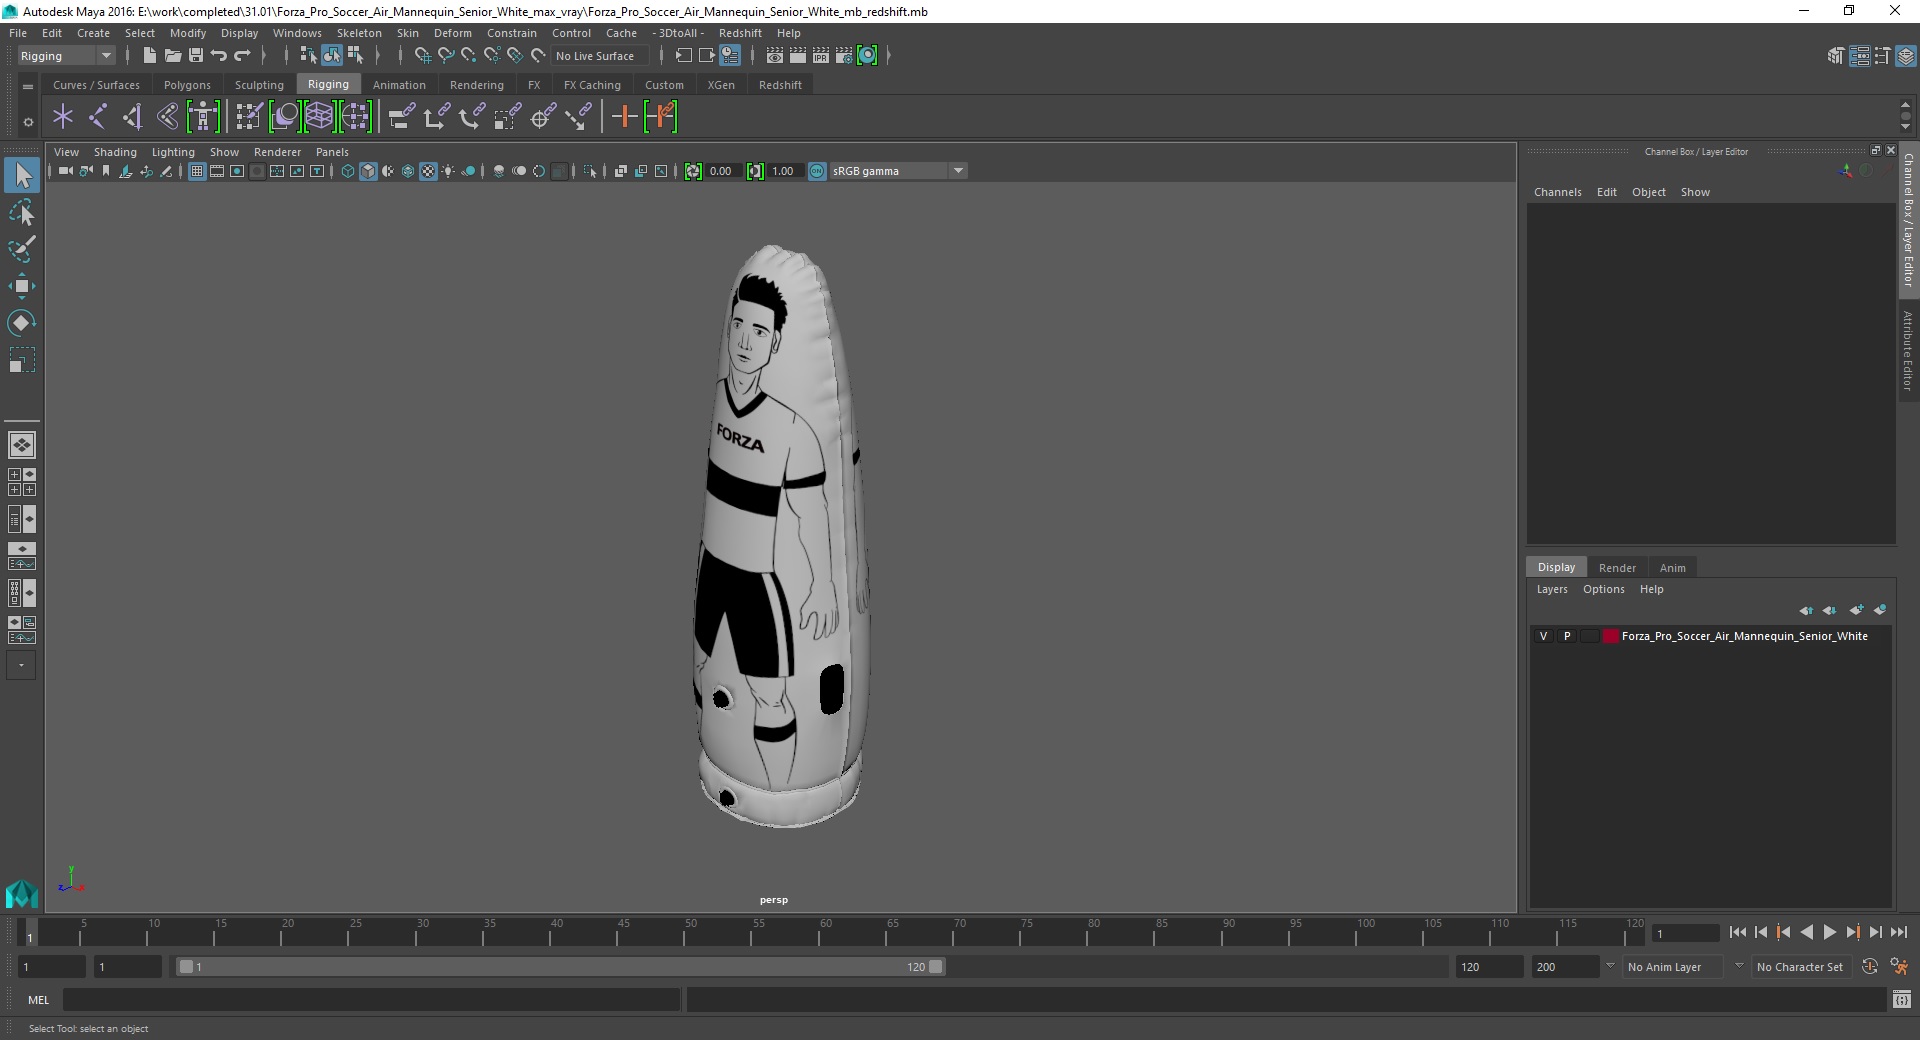Open the sRGB gamma dropdown

pyautogui.click(x=898, y=171)
